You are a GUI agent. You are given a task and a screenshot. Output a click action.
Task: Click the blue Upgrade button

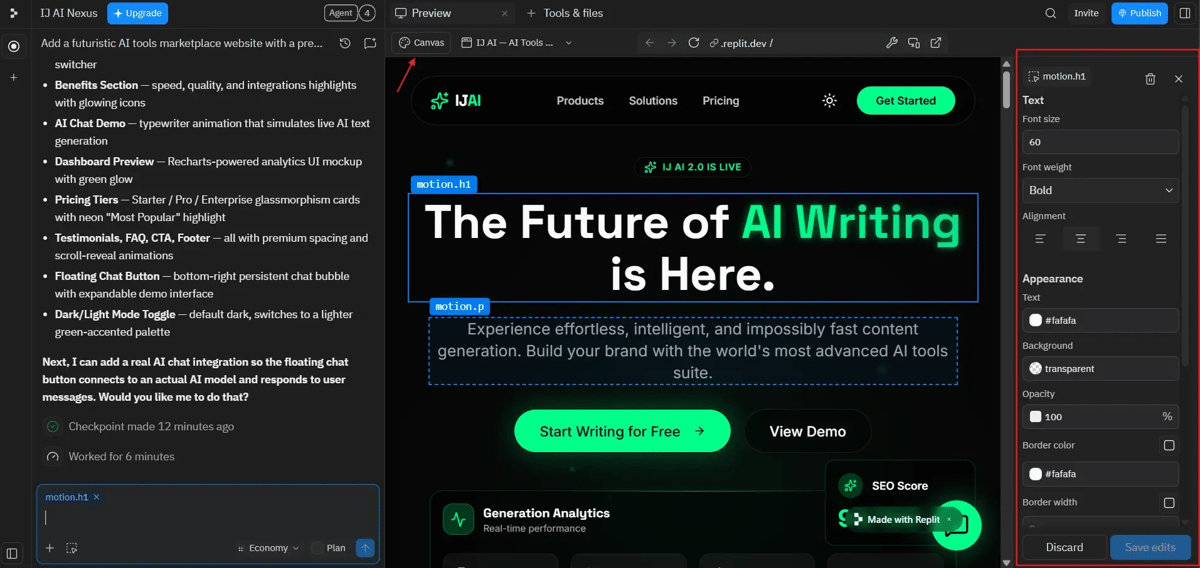pos(137,13)
